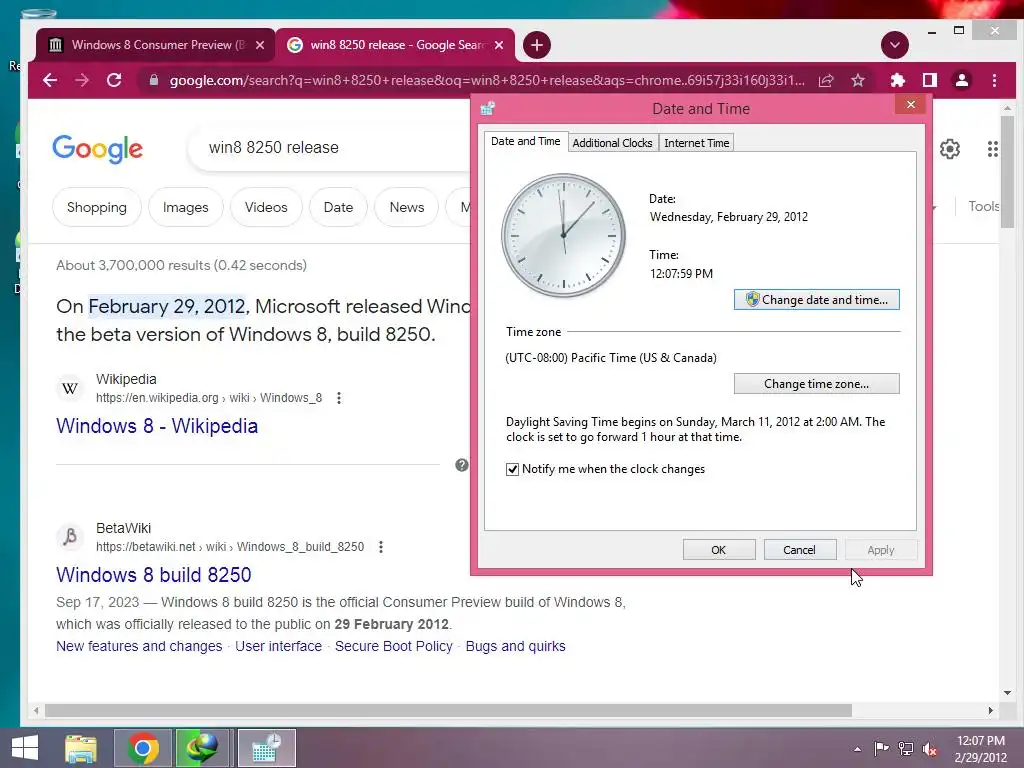Uncheck Notify me when the clock changes
The width and height of the screenshot is (1024, 768).
(513, 469)
